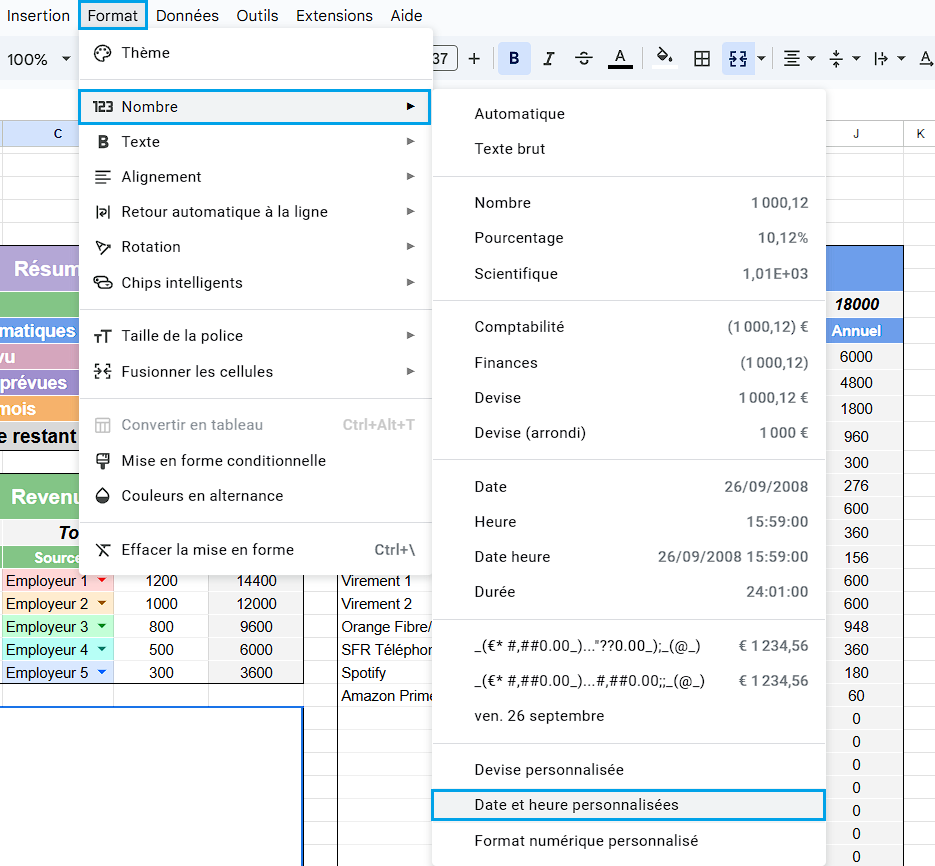Open the Thème option in Format menu
Screen dimensions: 935x866
pos(146,53)
